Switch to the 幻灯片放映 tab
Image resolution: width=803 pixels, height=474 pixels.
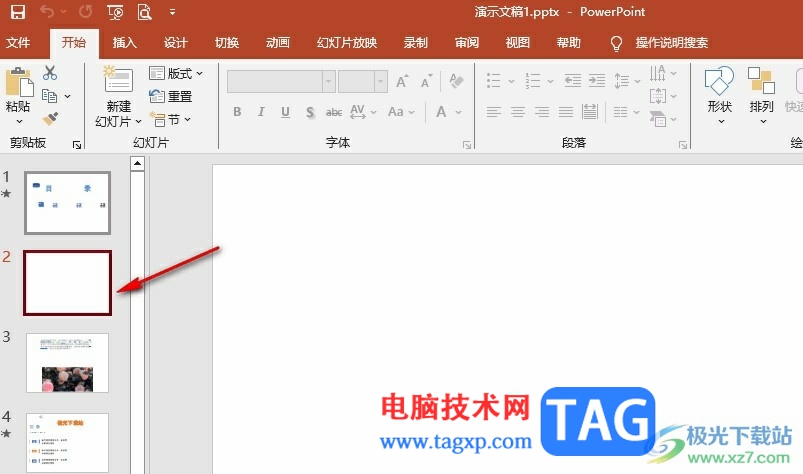click(347, 42)
